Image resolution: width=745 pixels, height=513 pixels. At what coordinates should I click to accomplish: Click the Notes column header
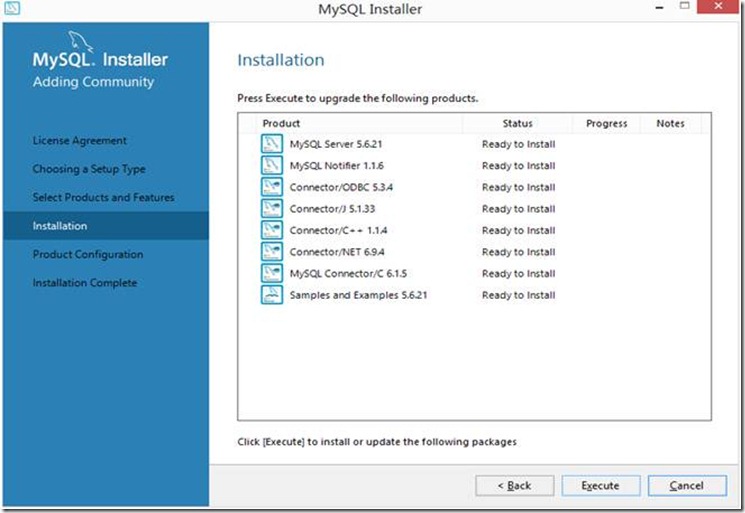670,124
